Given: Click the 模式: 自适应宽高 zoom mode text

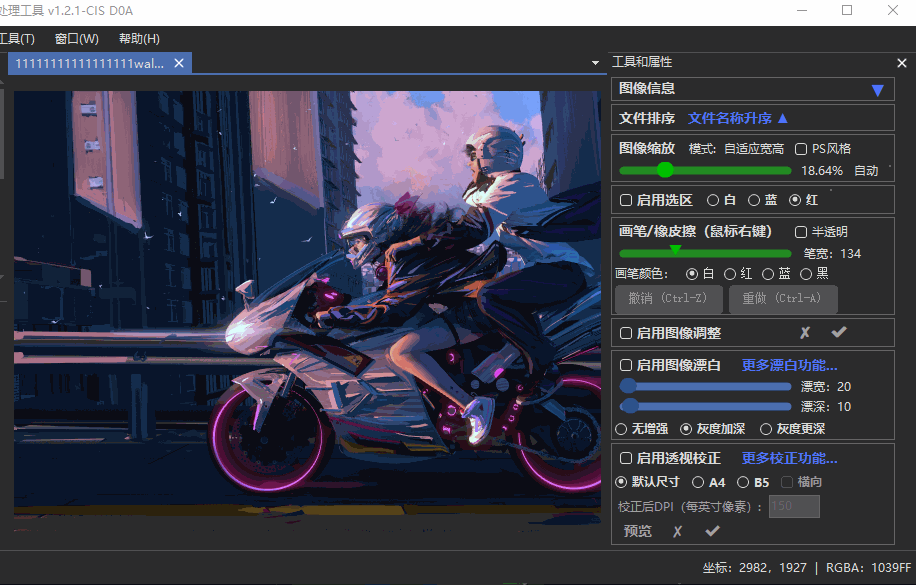Looking at the screenshot, I should point(736,149).
